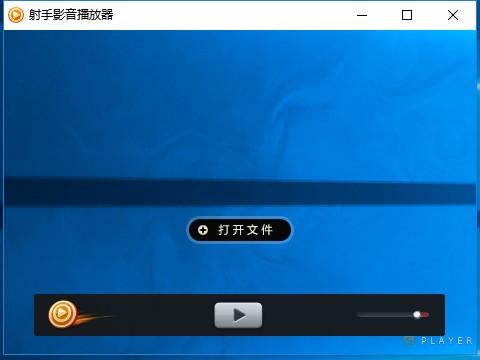Maximize the 射手影音播放器 window

[407, 15]
